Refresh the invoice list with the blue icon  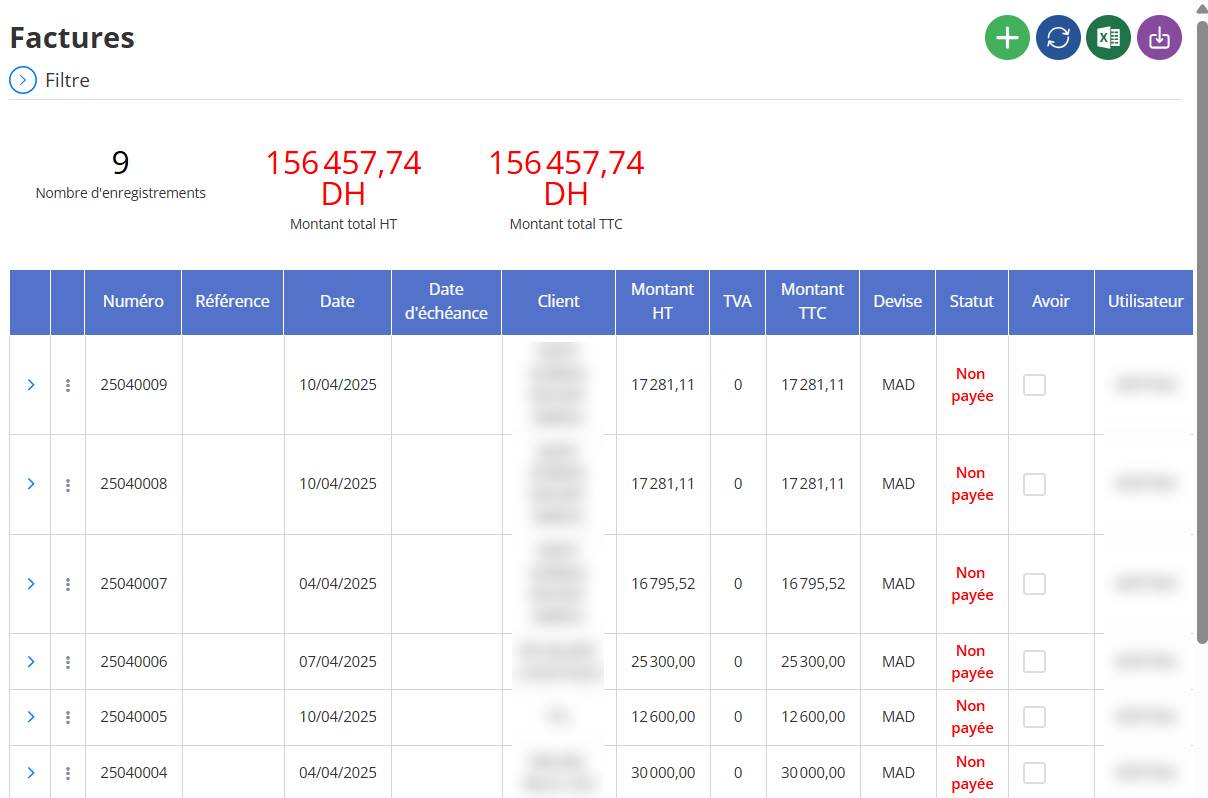(x=1058, y=38)
